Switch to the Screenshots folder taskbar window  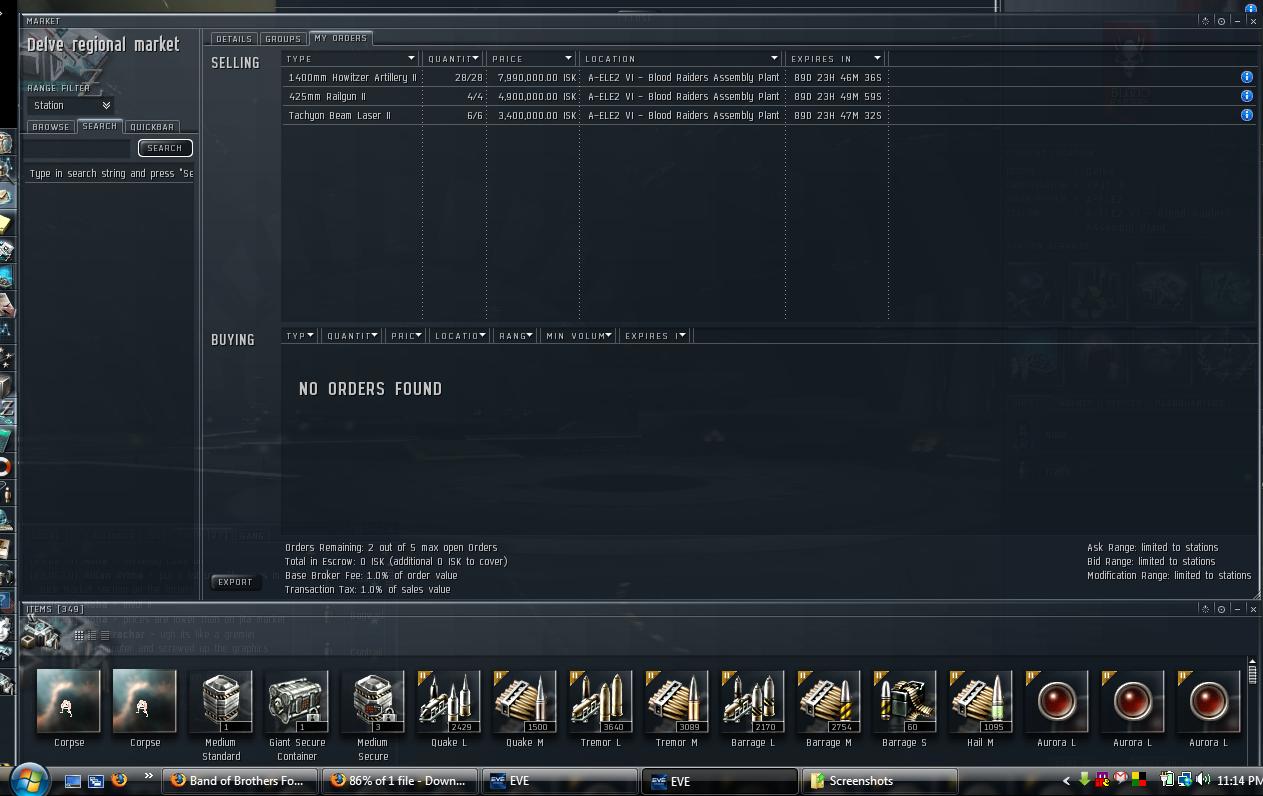click(880, 781)
